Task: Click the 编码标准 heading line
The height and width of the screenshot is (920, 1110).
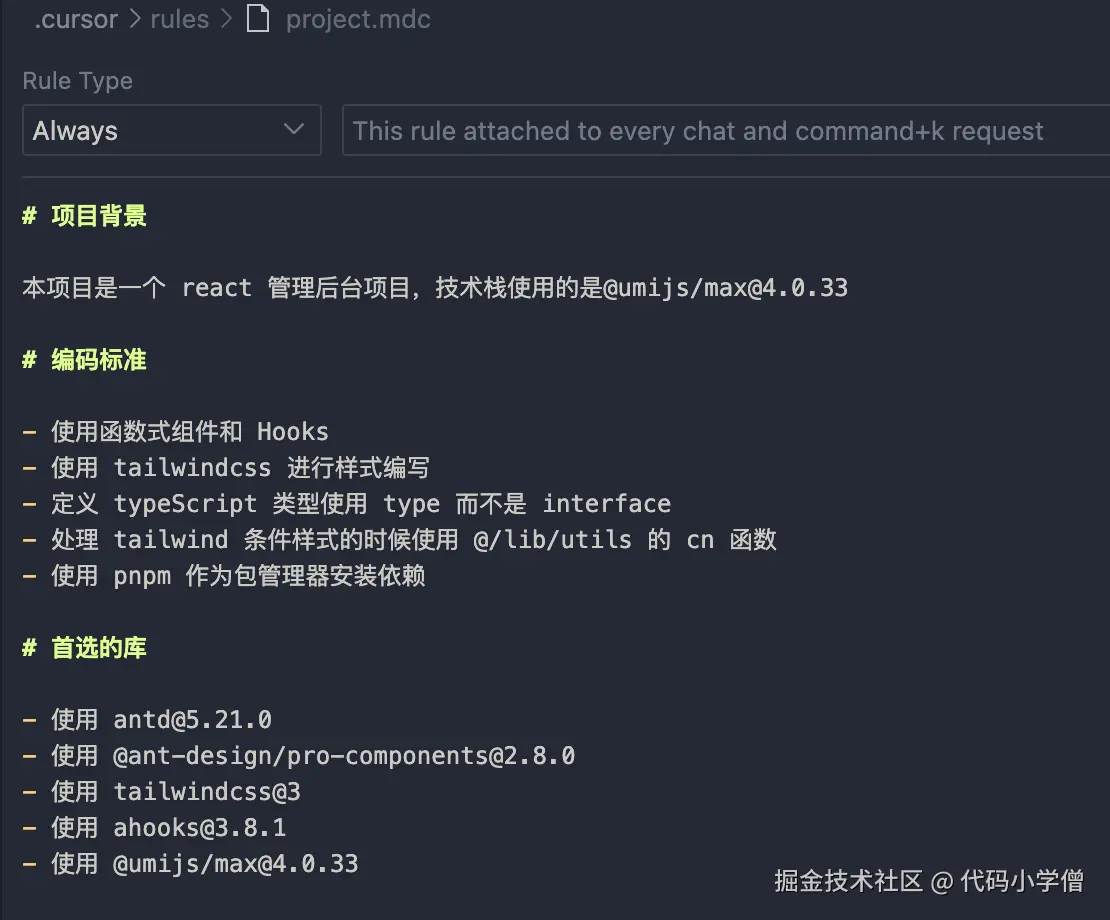Action: (98, 360)
